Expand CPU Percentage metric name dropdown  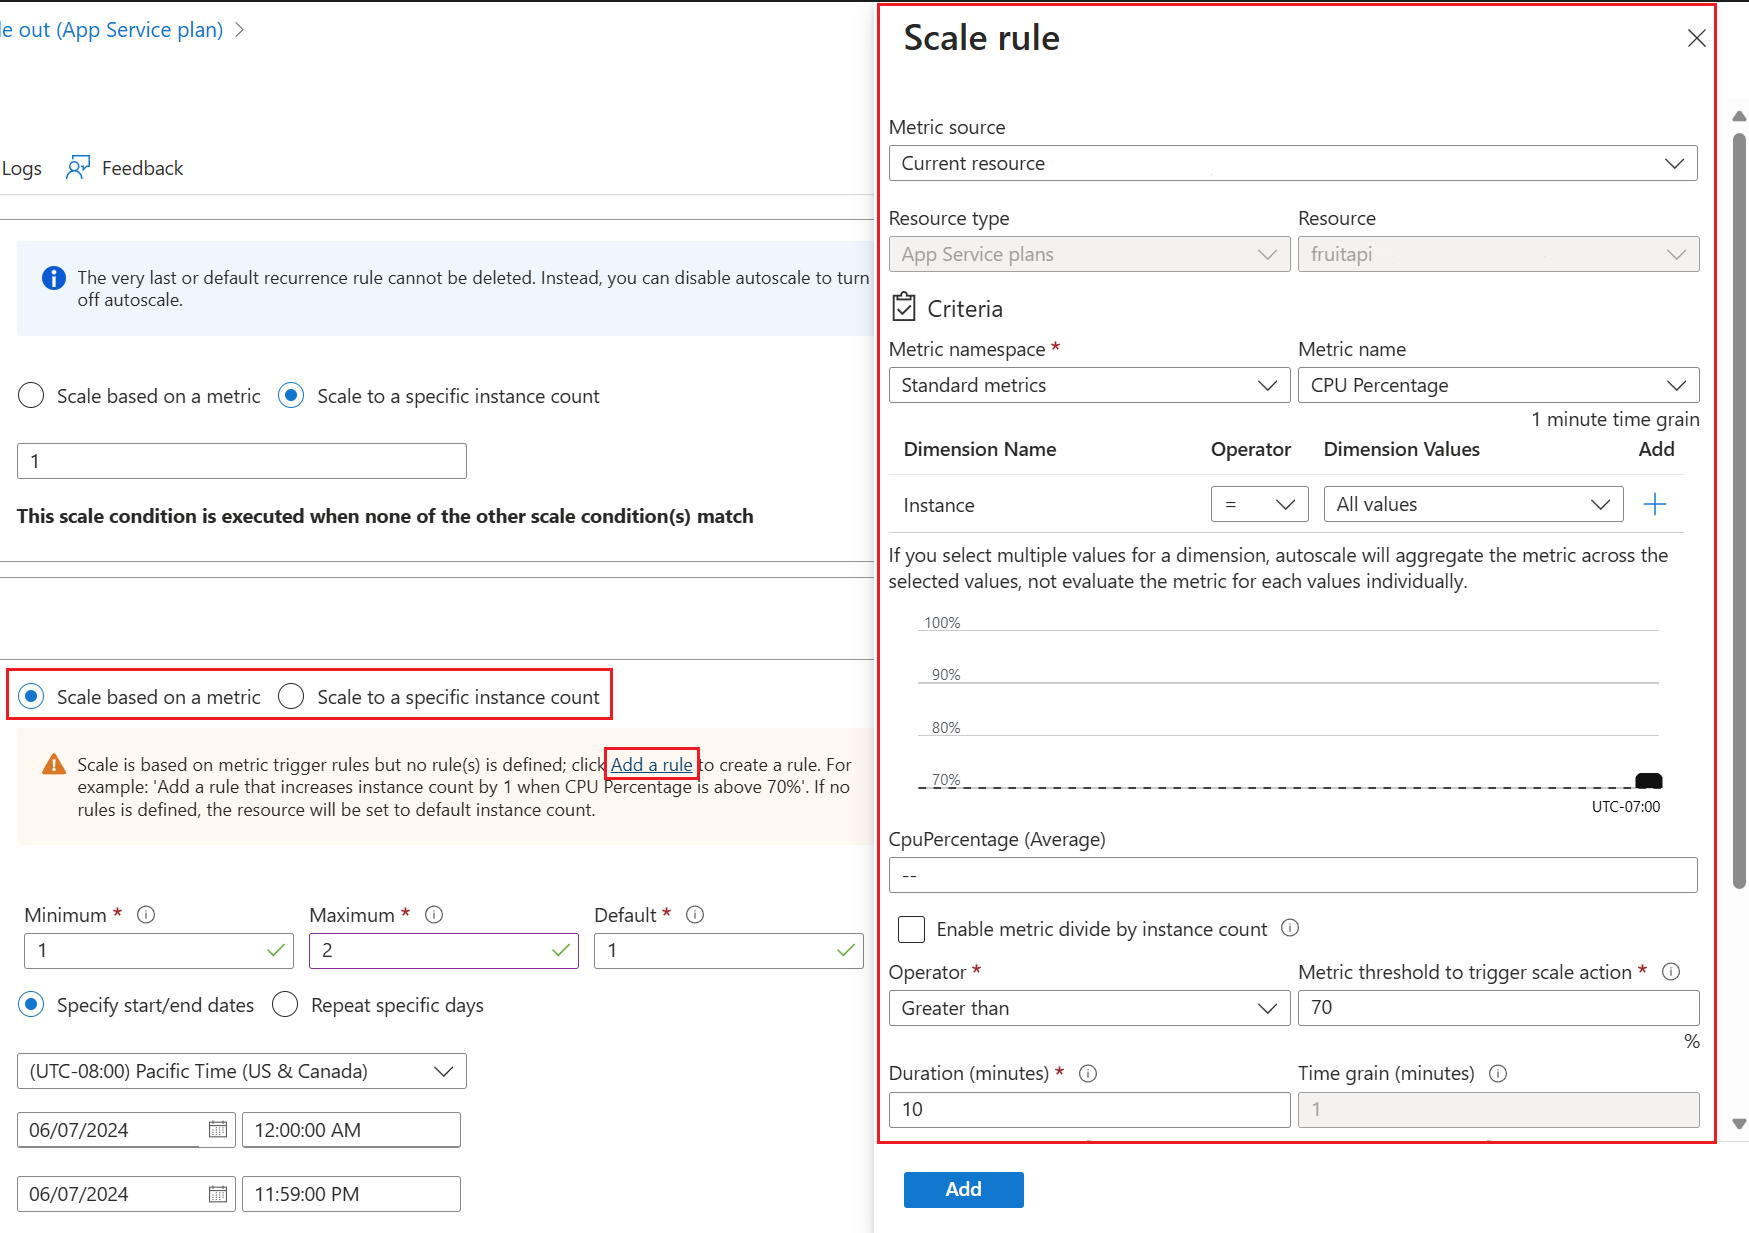(1498, 385)
